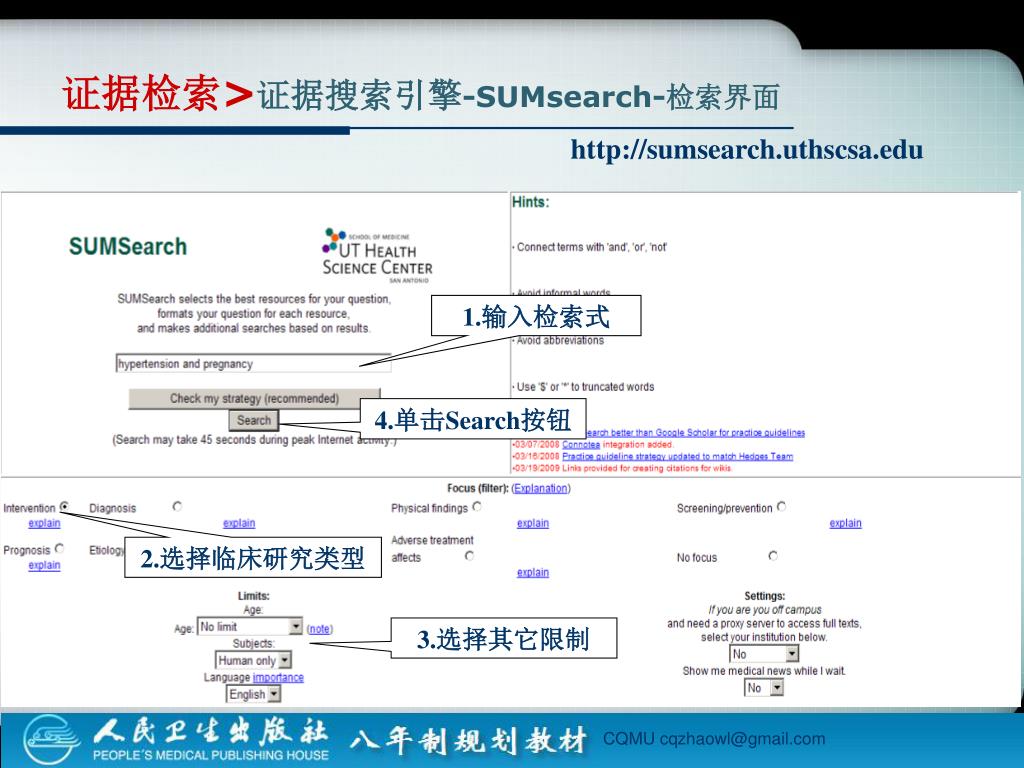Open the Age 'note' link

[x=319, y=629]
